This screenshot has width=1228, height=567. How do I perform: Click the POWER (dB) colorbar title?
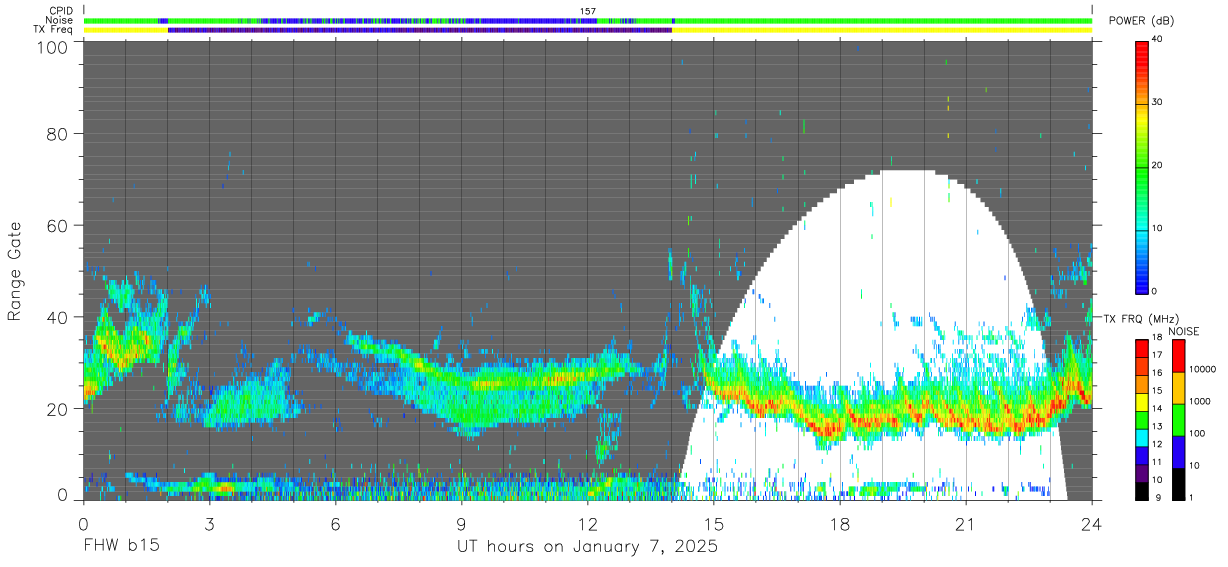(1143, 21)
